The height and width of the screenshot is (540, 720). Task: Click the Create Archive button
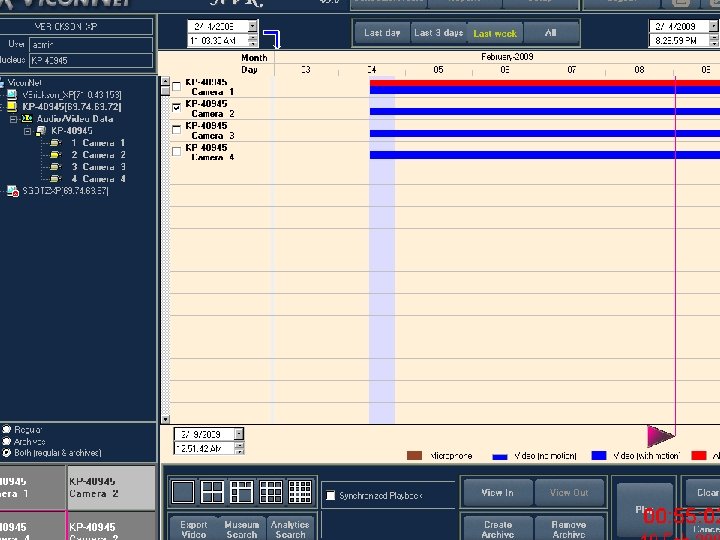(x=498, y=529)
